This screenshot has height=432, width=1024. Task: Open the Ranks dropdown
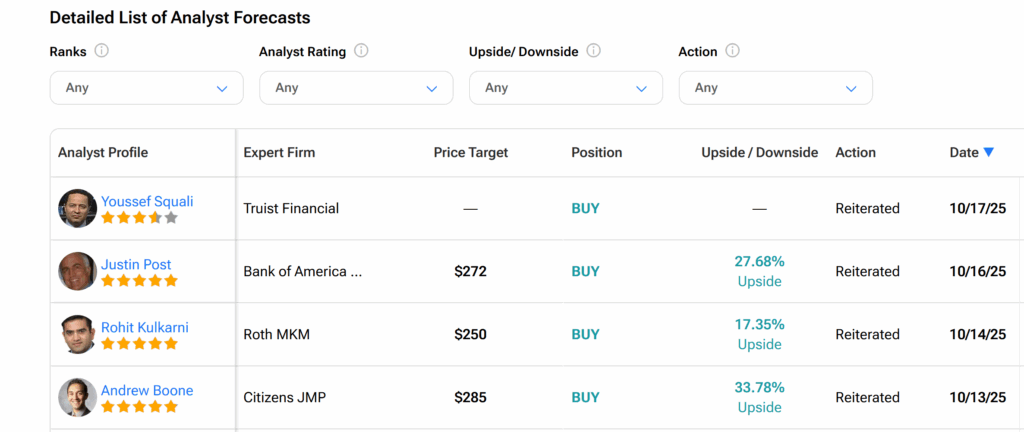[146, 88]
